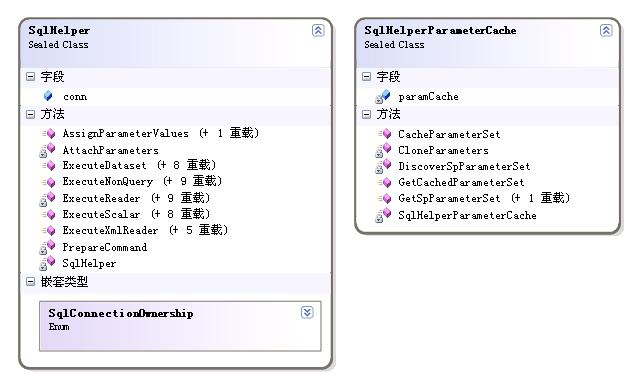Expand the SqlConnectionOwnership enum chevron
The image size is (639, 382).
tap(307, 313)
